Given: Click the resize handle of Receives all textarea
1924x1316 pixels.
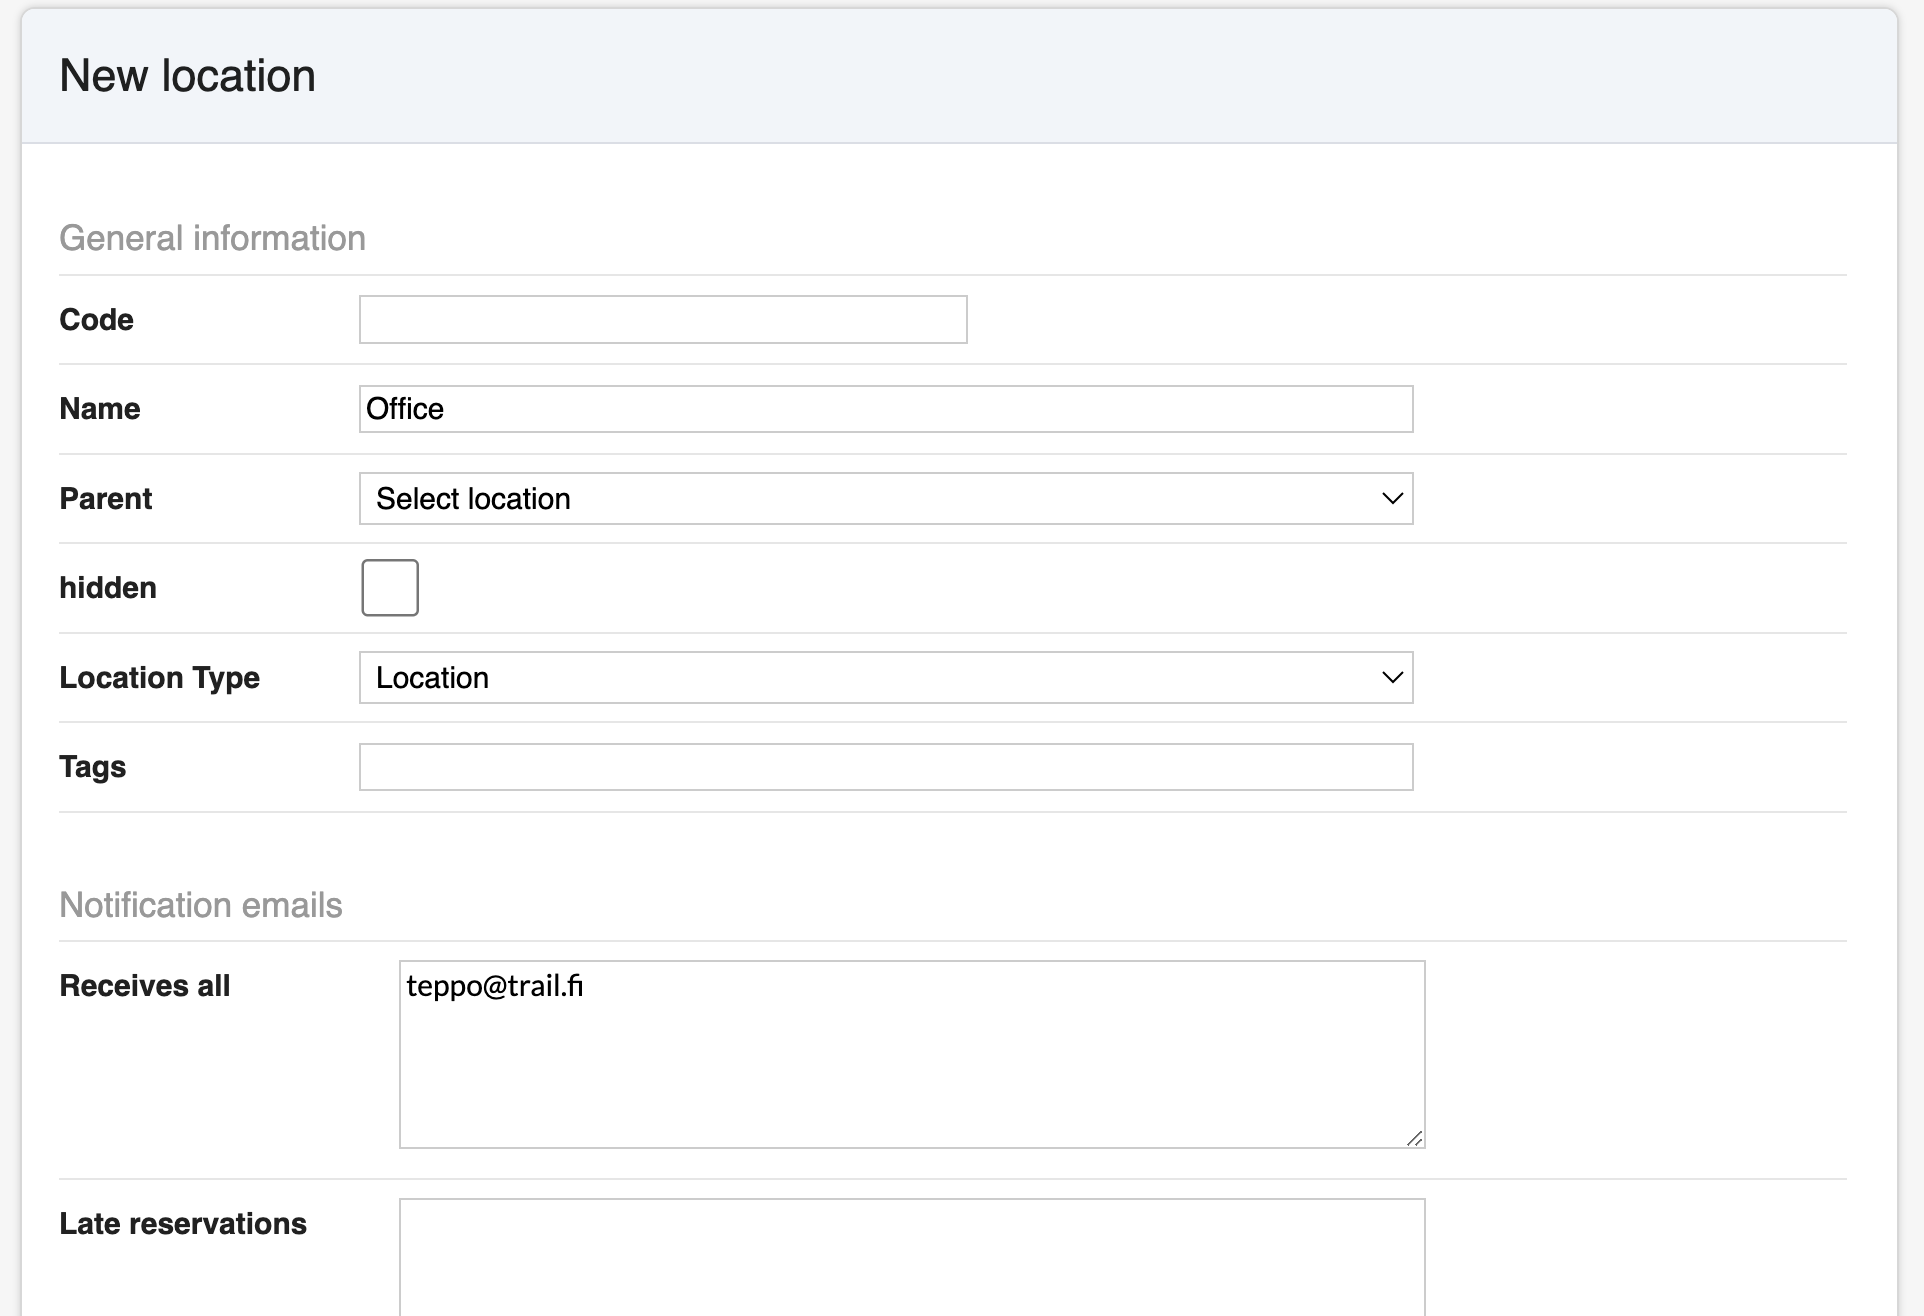Looking at the screenshot, I should tap(1414, 1138).
